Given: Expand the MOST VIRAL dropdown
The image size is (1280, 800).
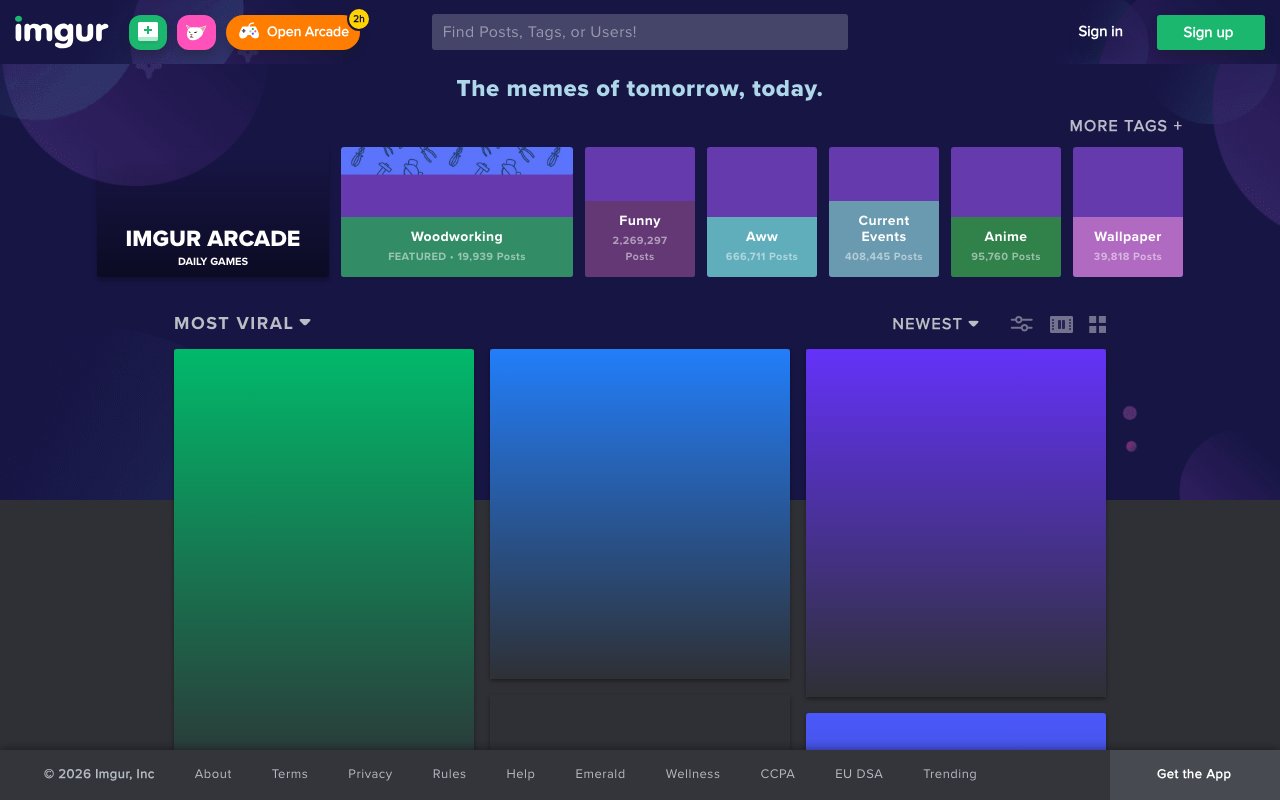Looking at the screenshot, I should click(x=242, y=323).
